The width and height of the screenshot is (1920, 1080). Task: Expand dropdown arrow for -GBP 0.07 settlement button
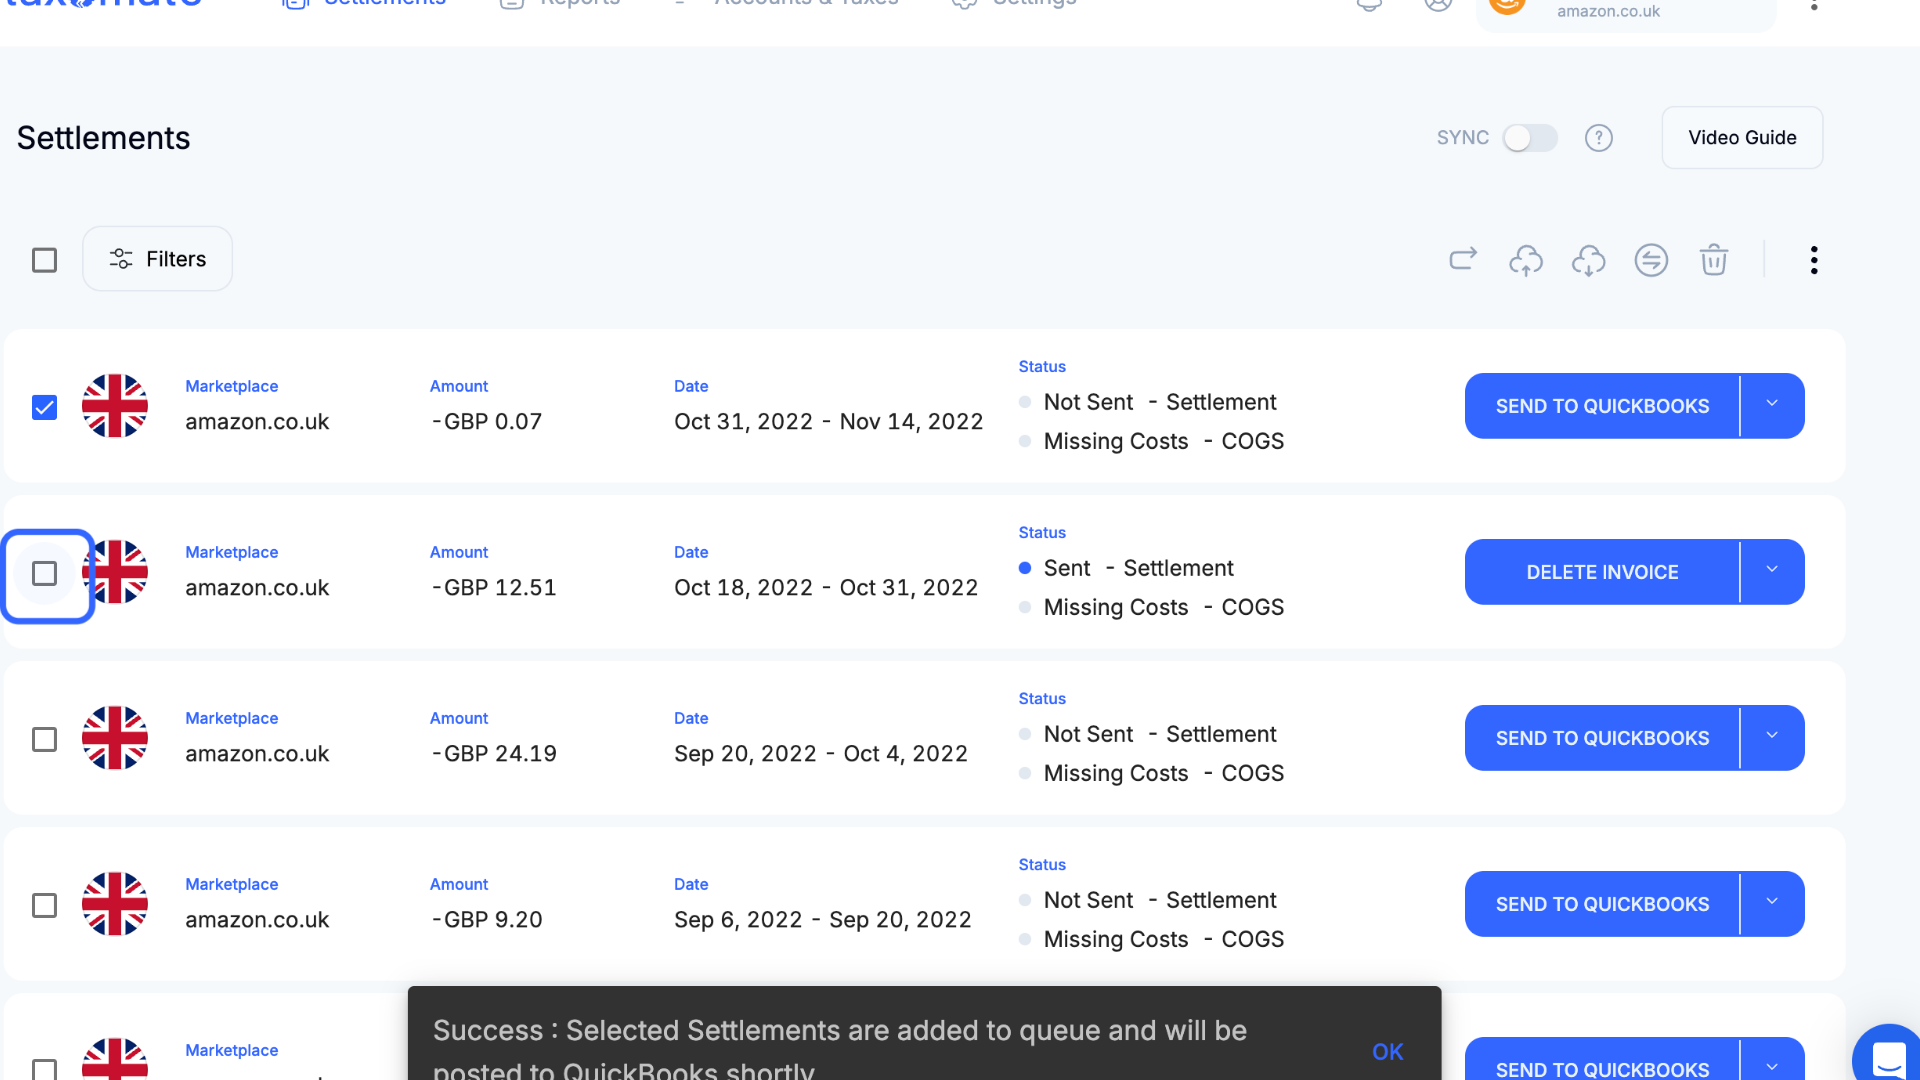tap(1772, 405)
